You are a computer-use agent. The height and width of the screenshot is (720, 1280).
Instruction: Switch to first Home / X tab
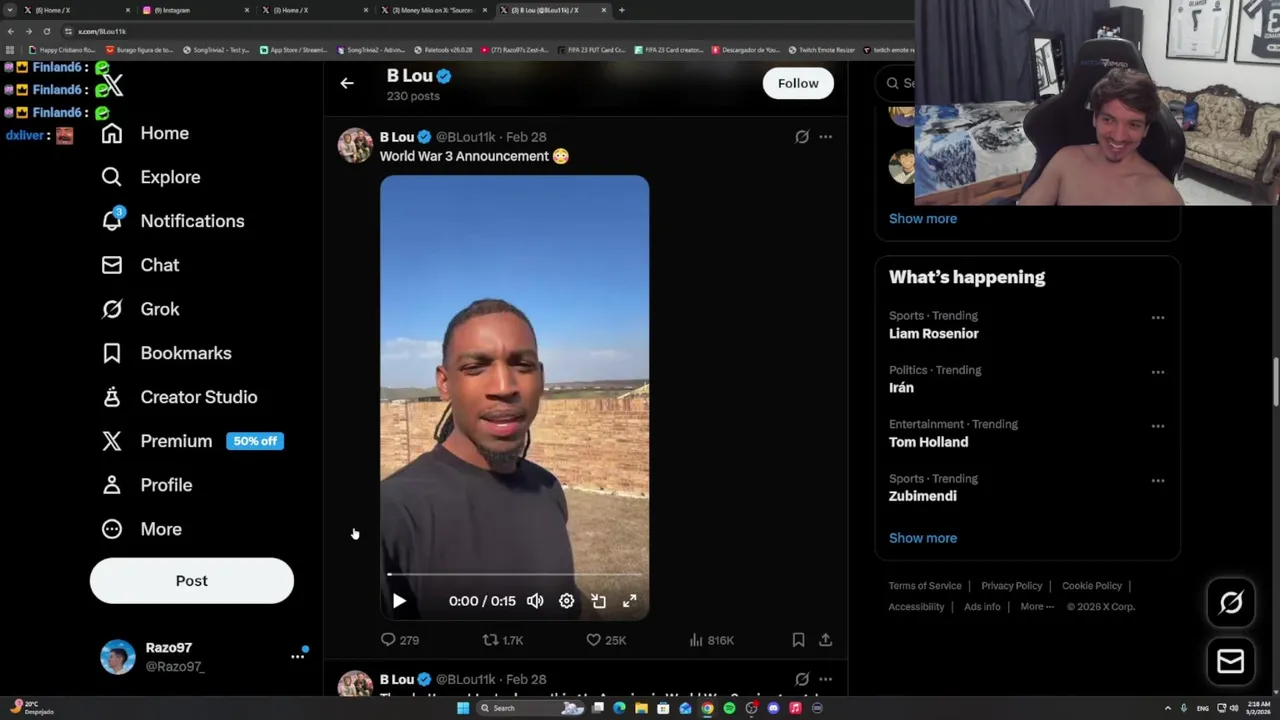[x=76, y=10]
